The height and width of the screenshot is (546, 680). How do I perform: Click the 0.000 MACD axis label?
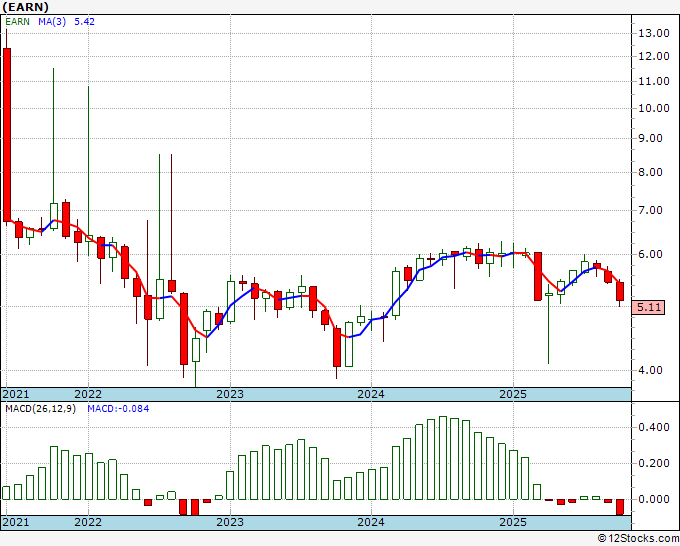(x=654, y=500)
